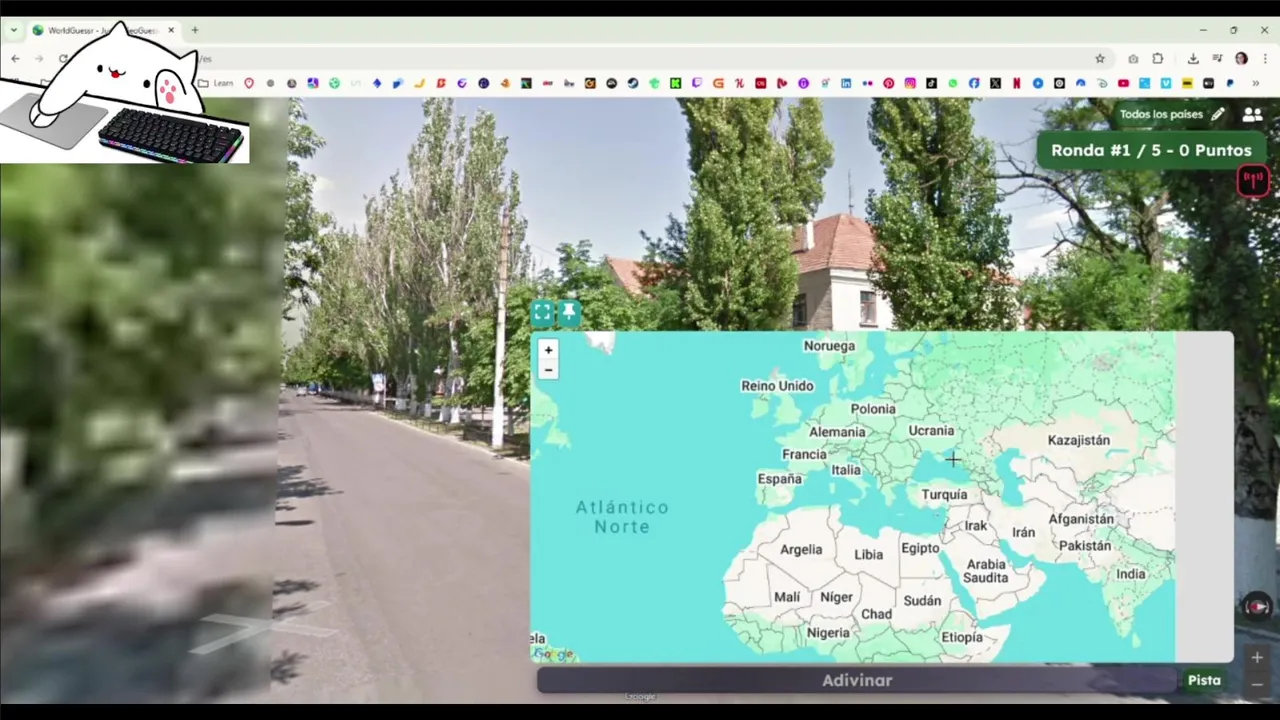Open the PayPal bookmark
This screenshot has height=720, width=1280.
1230,83
